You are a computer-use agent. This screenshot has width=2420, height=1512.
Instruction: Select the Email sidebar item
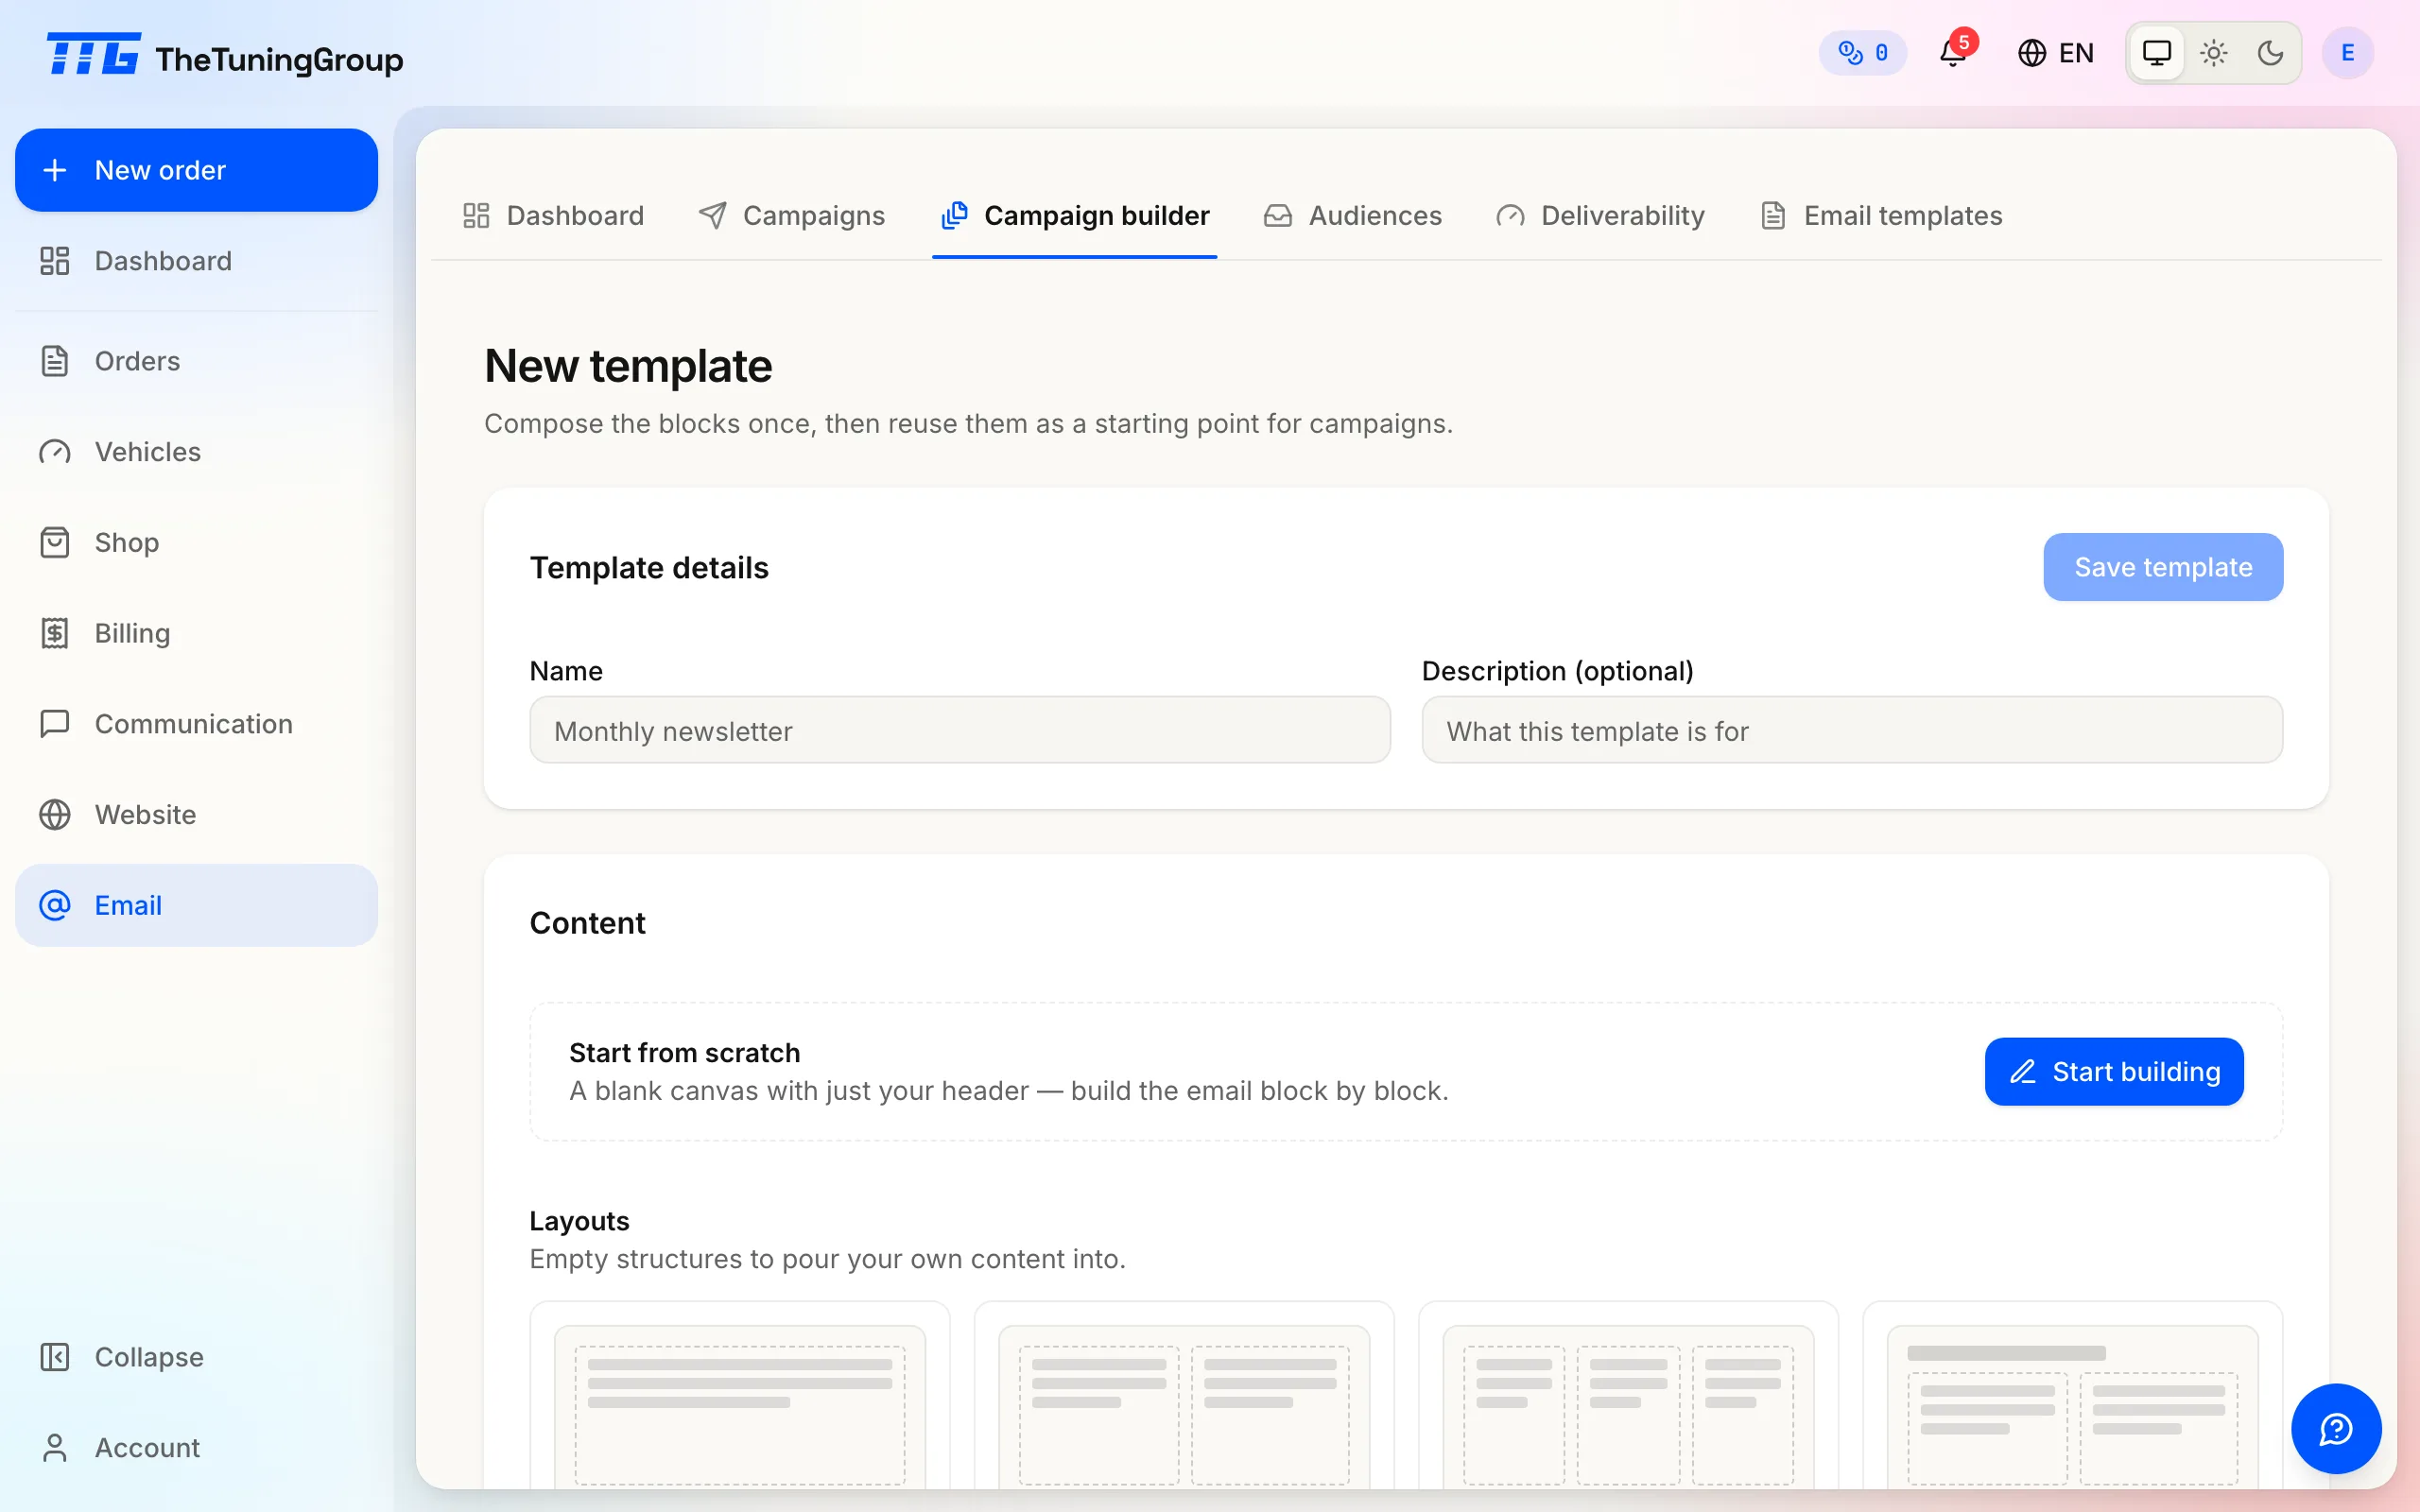196,905
